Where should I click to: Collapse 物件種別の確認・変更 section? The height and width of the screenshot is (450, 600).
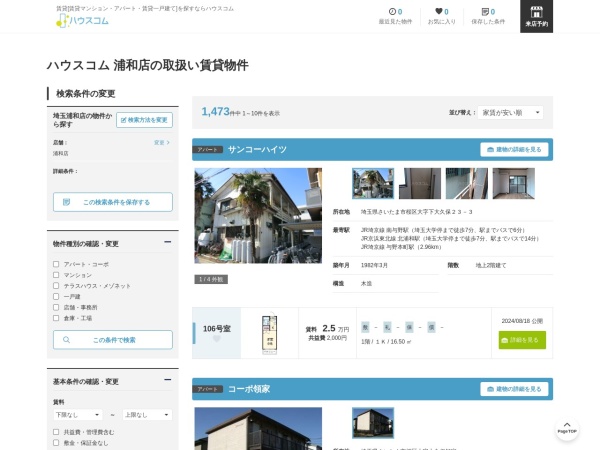click(167, 242)
